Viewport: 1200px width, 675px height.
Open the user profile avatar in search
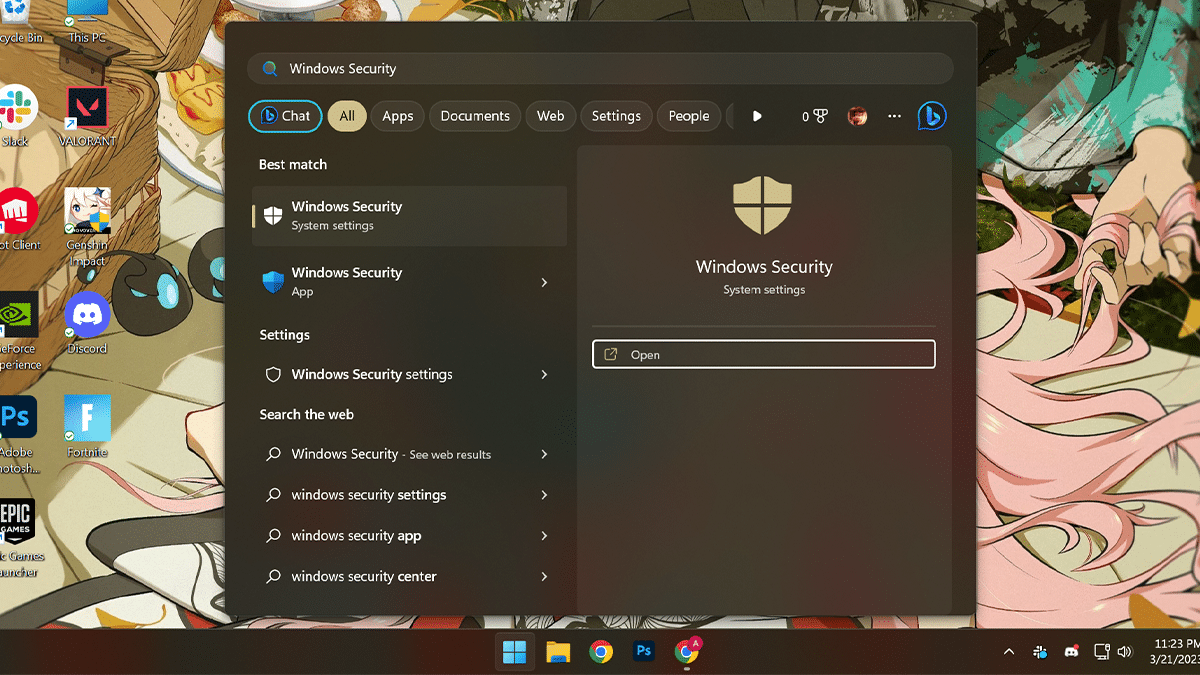coord(857,116)
